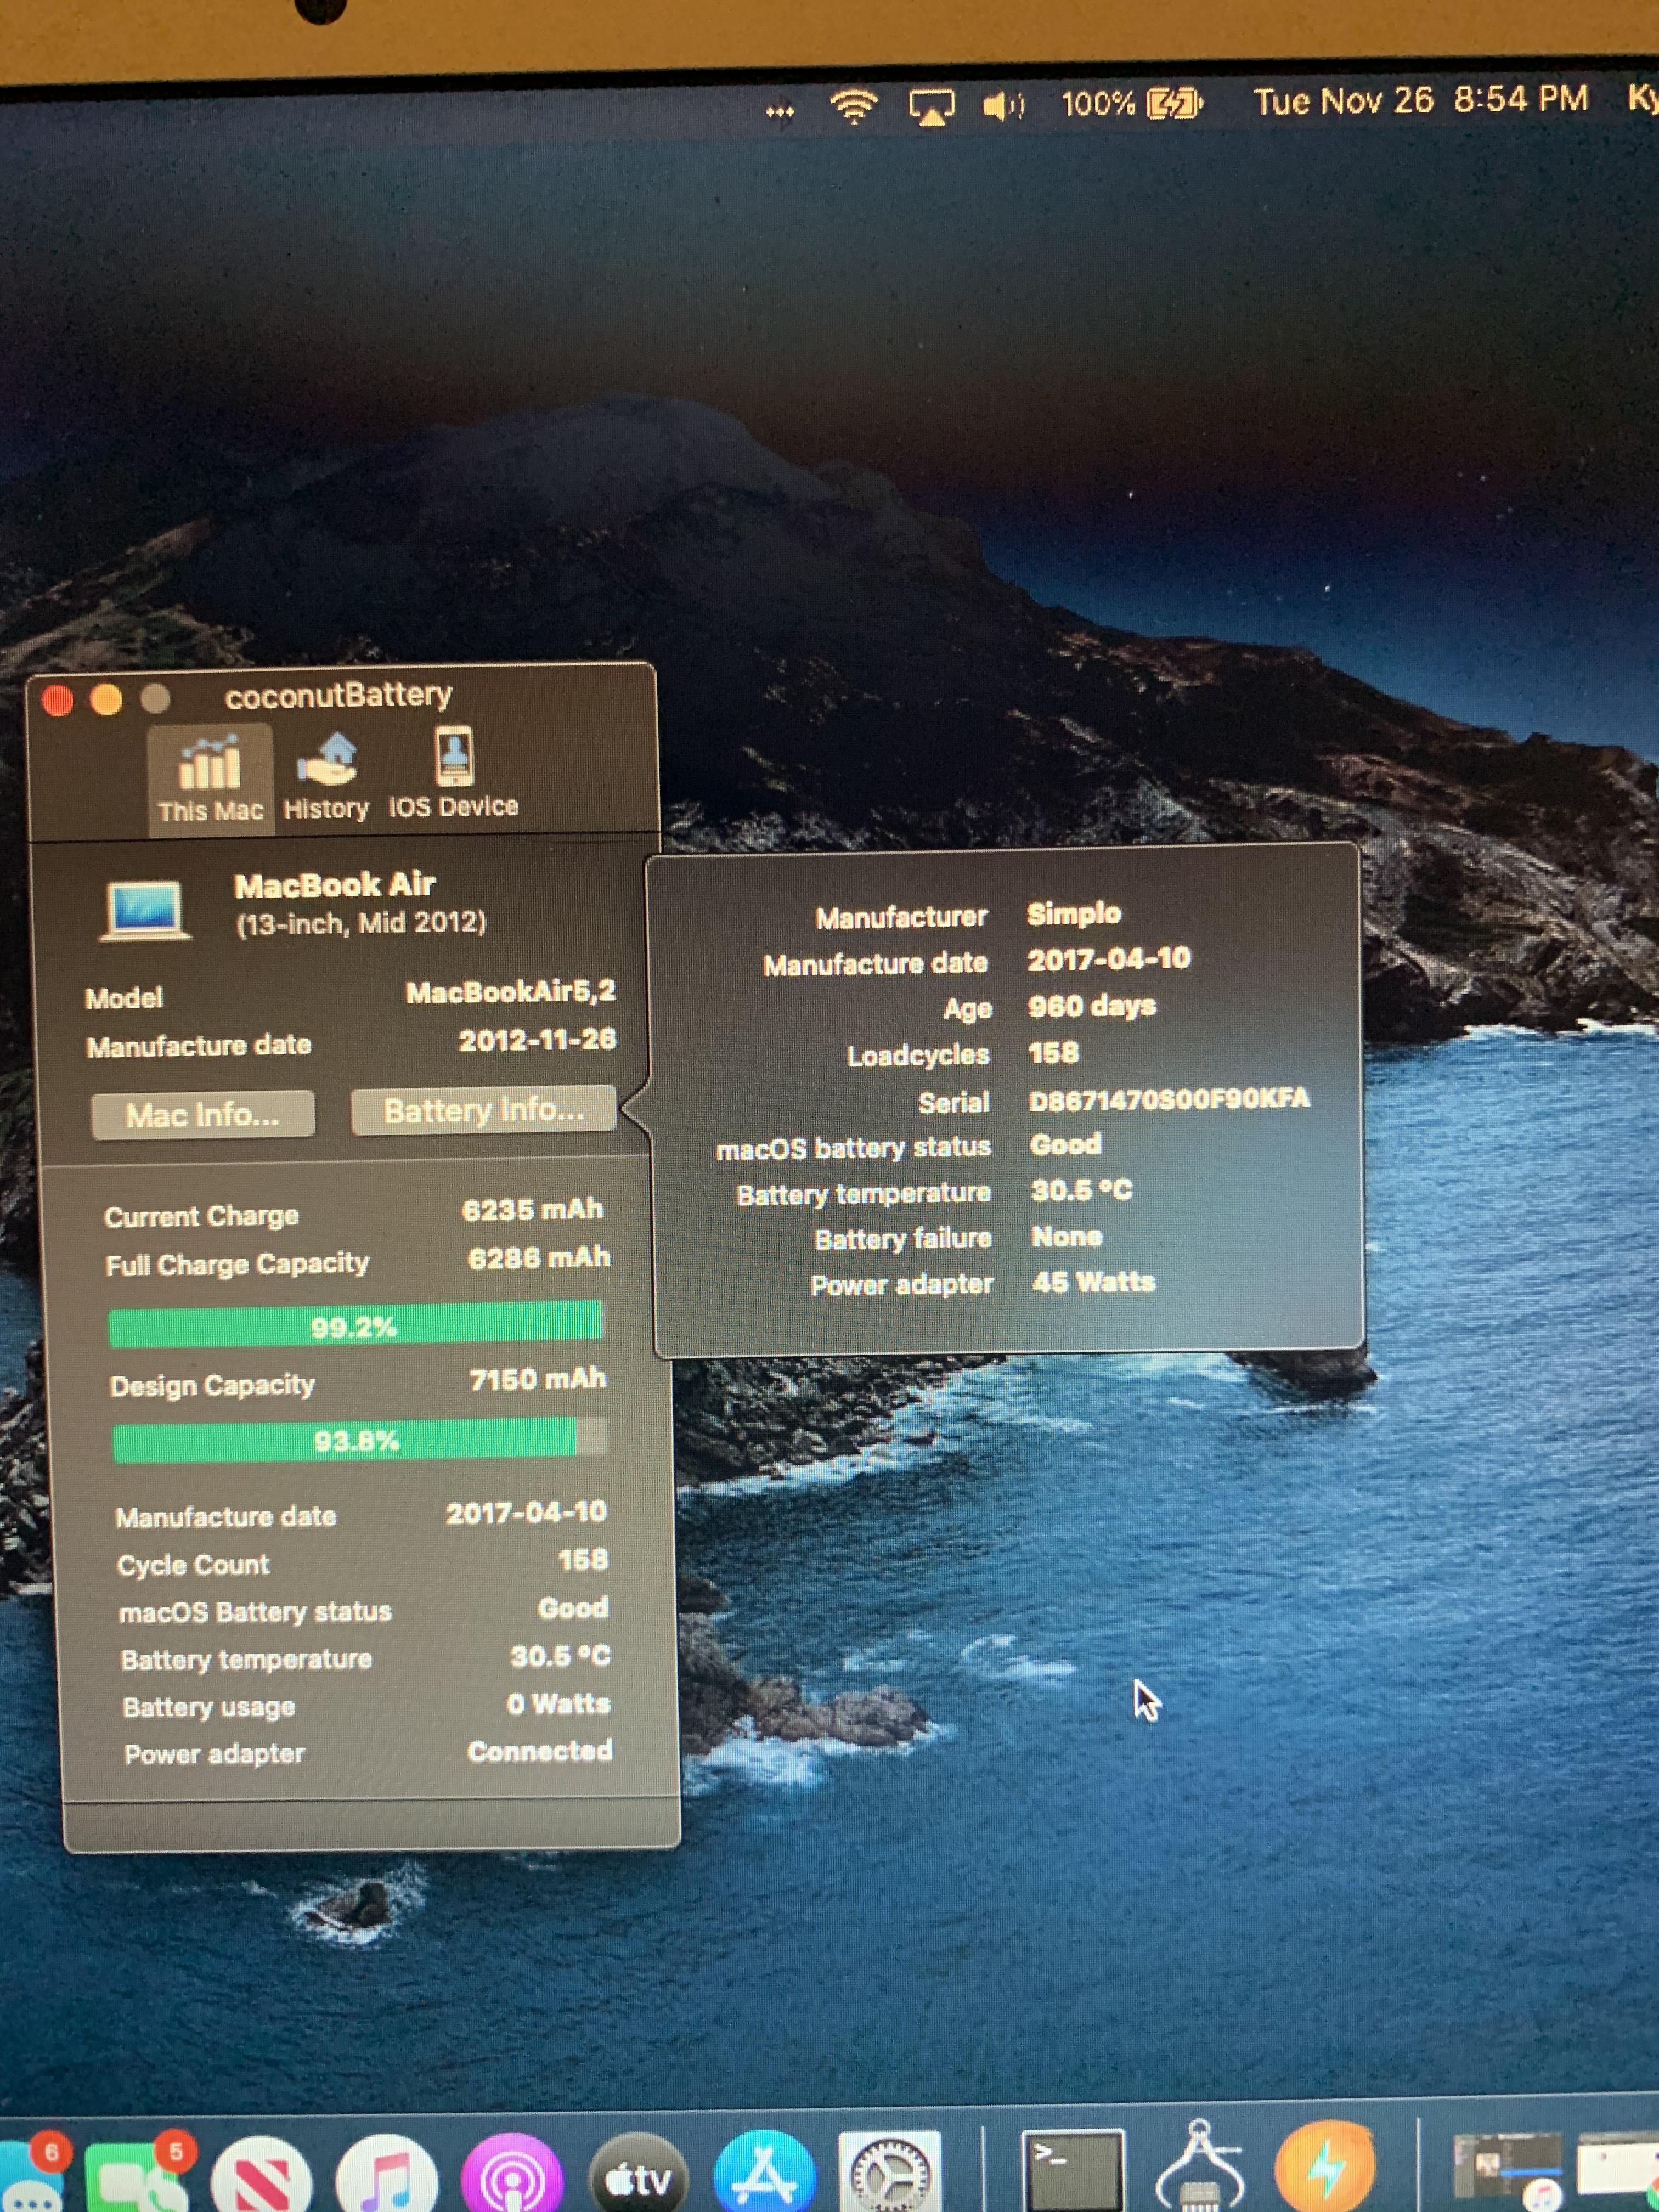Click the Mac Info... button
The image size is (1659, 2212).
tap(203, 1114)
